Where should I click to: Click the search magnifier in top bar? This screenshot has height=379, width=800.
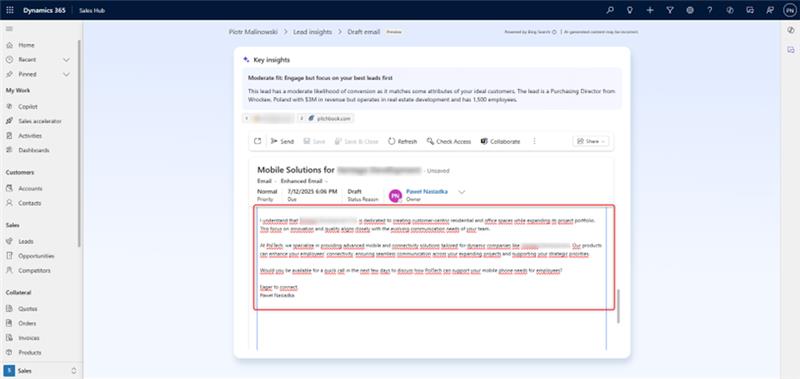[x=610, y=10]
